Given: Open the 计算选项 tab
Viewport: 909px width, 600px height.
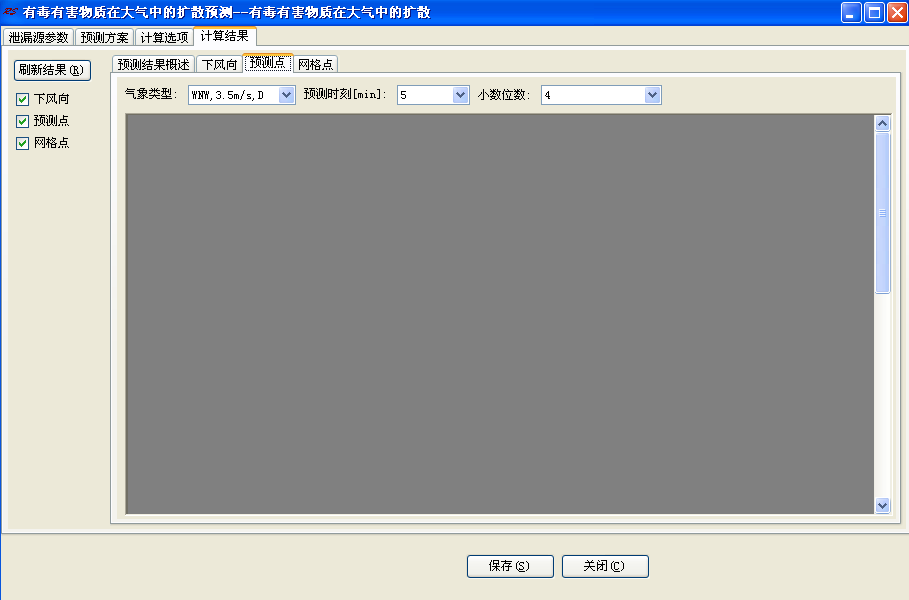Looking at the screenshot, I should [164, 37].
